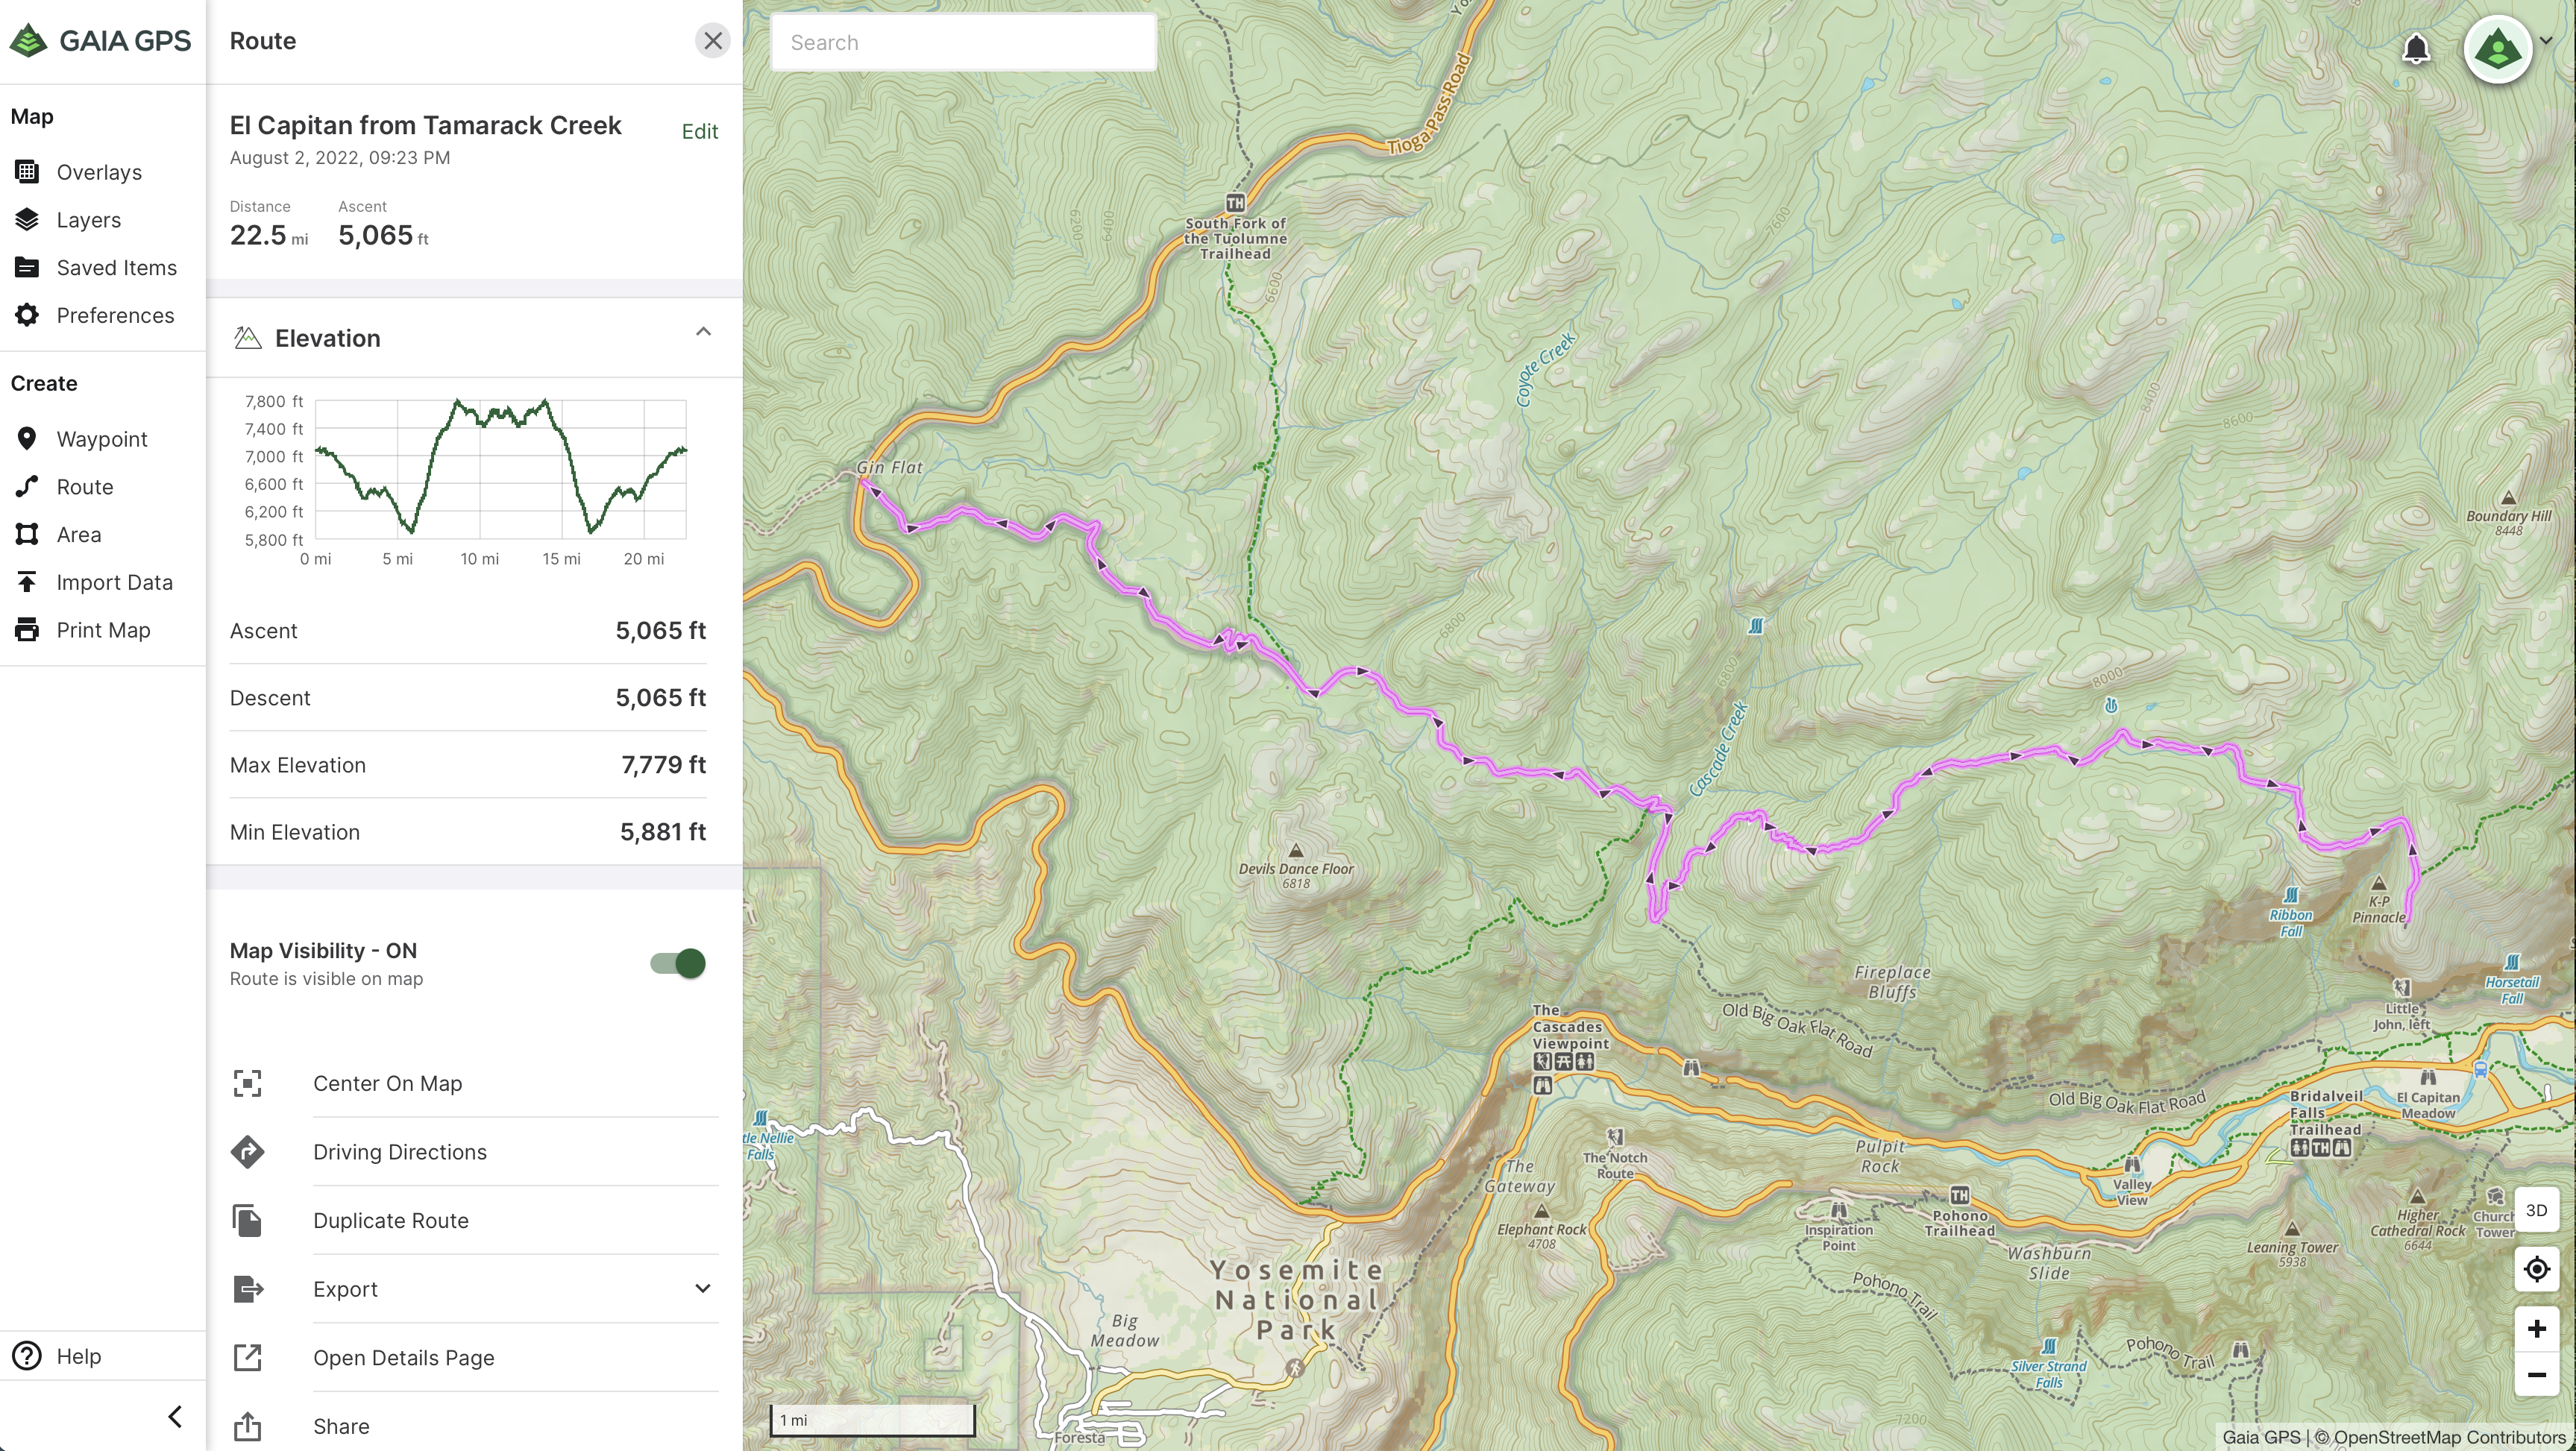The width and height of the screenshot is (2576, 1451).
Task: Click the elevation profile chart
Action: click(500, 468)
